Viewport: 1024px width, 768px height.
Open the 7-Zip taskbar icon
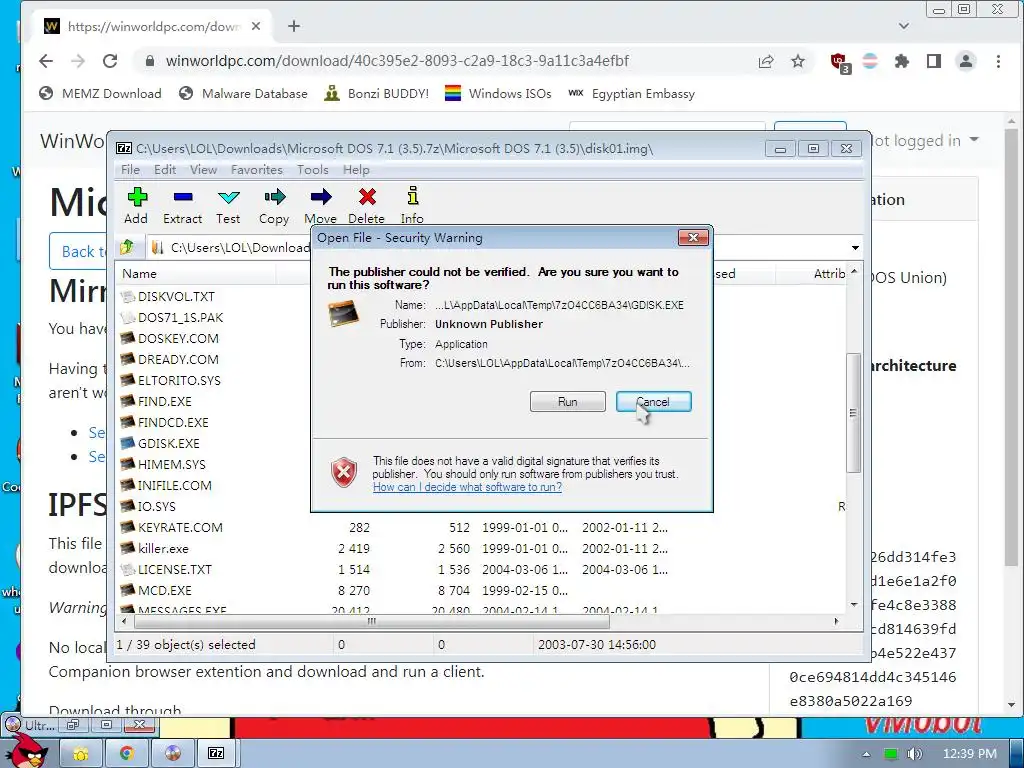click(216, 753)
